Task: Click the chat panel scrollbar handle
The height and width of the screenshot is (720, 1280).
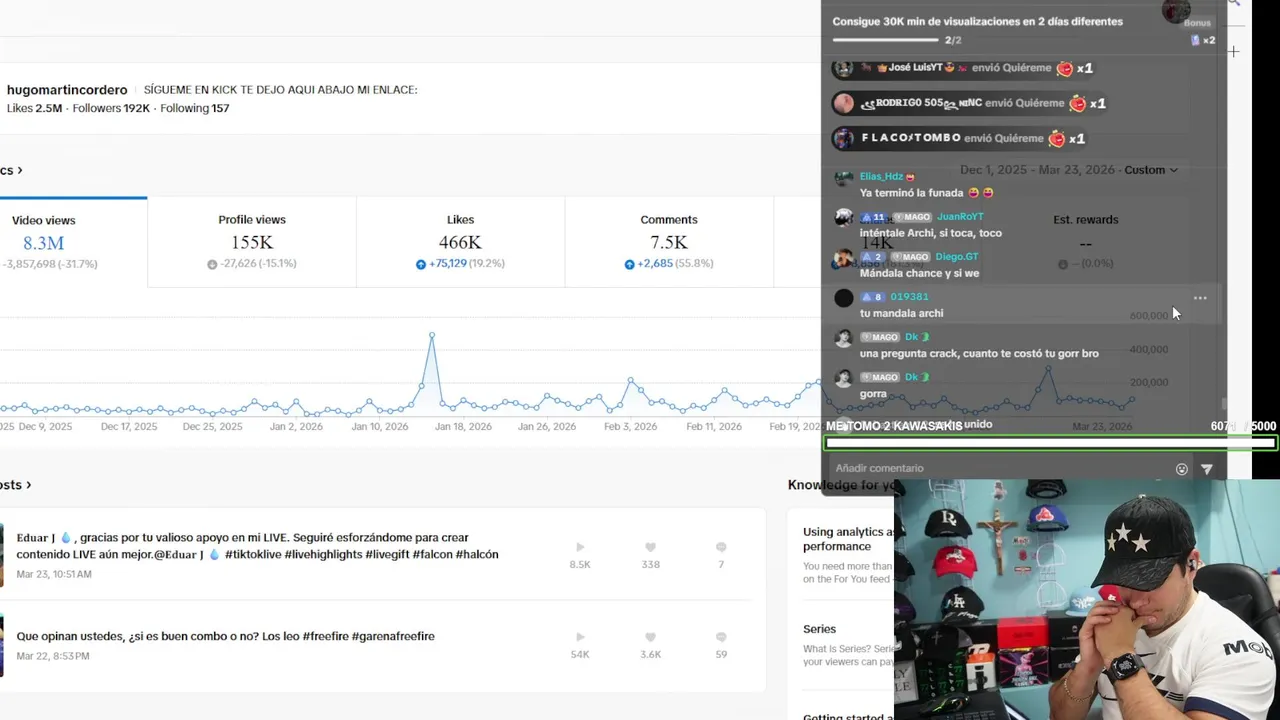Action: click(1224, 404)
